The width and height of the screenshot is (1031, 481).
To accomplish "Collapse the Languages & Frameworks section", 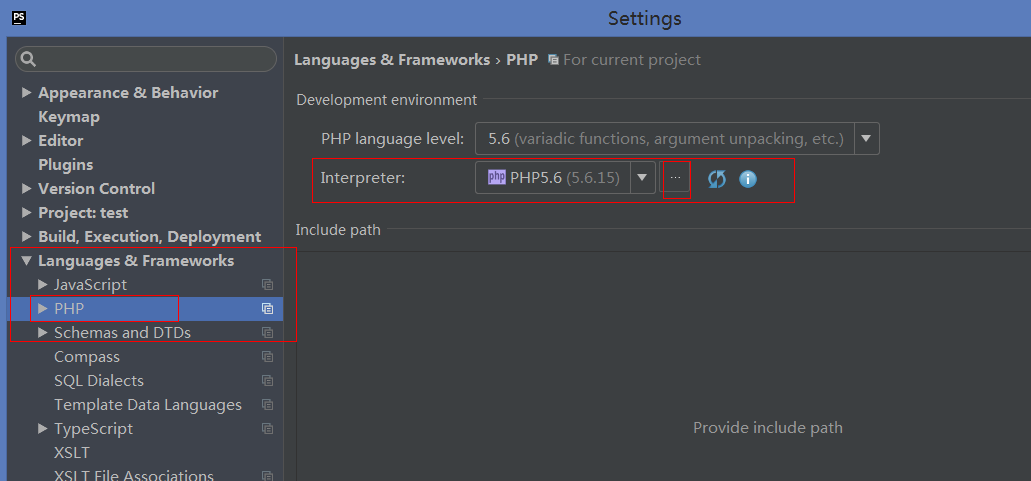I will [26, 261].
